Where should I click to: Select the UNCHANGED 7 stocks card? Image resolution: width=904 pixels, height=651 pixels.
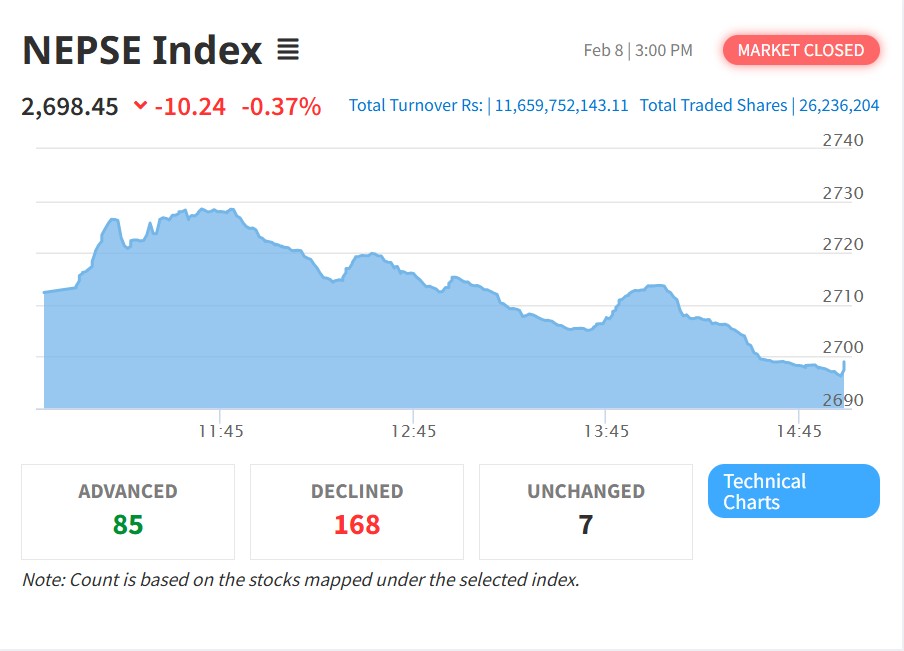coord(586,511)
